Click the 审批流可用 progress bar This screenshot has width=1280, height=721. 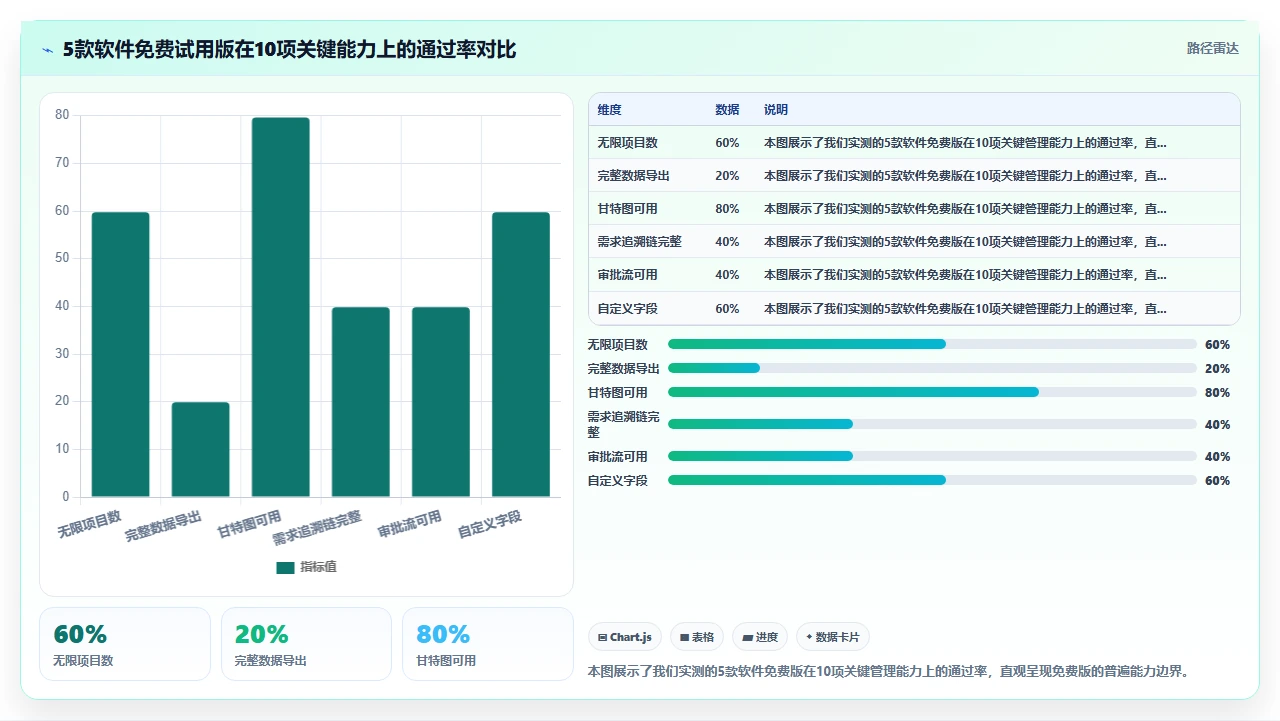[932, 456]
